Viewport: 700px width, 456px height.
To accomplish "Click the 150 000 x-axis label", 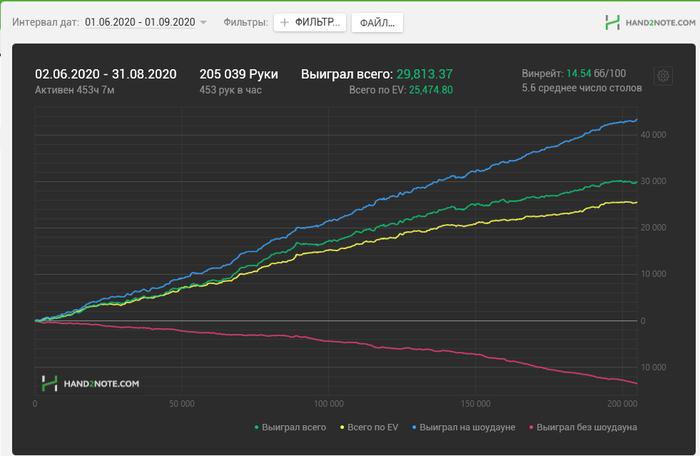I will point(475,404).
